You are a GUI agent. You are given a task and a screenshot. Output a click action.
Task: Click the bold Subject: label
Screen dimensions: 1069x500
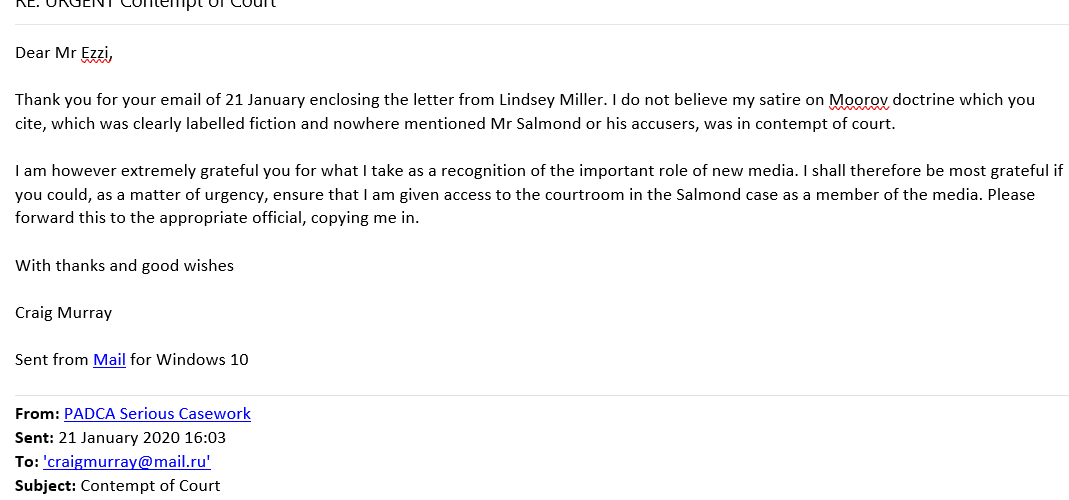[45, 486]
